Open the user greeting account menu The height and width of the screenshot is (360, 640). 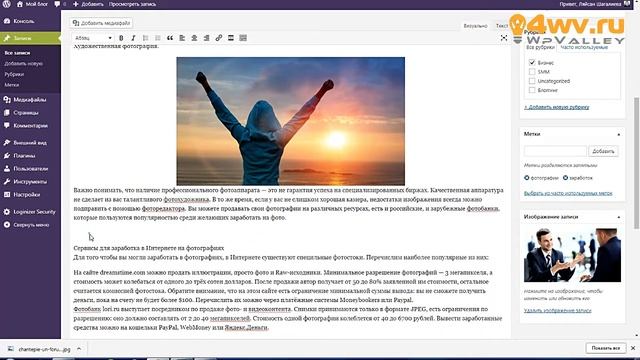595,4
